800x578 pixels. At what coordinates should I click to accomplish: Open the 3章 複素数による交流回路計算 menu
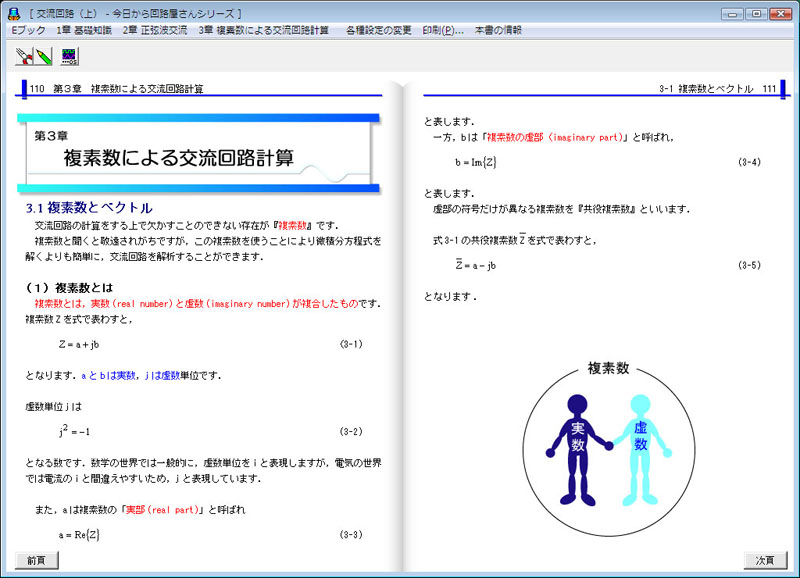[263, 30]
